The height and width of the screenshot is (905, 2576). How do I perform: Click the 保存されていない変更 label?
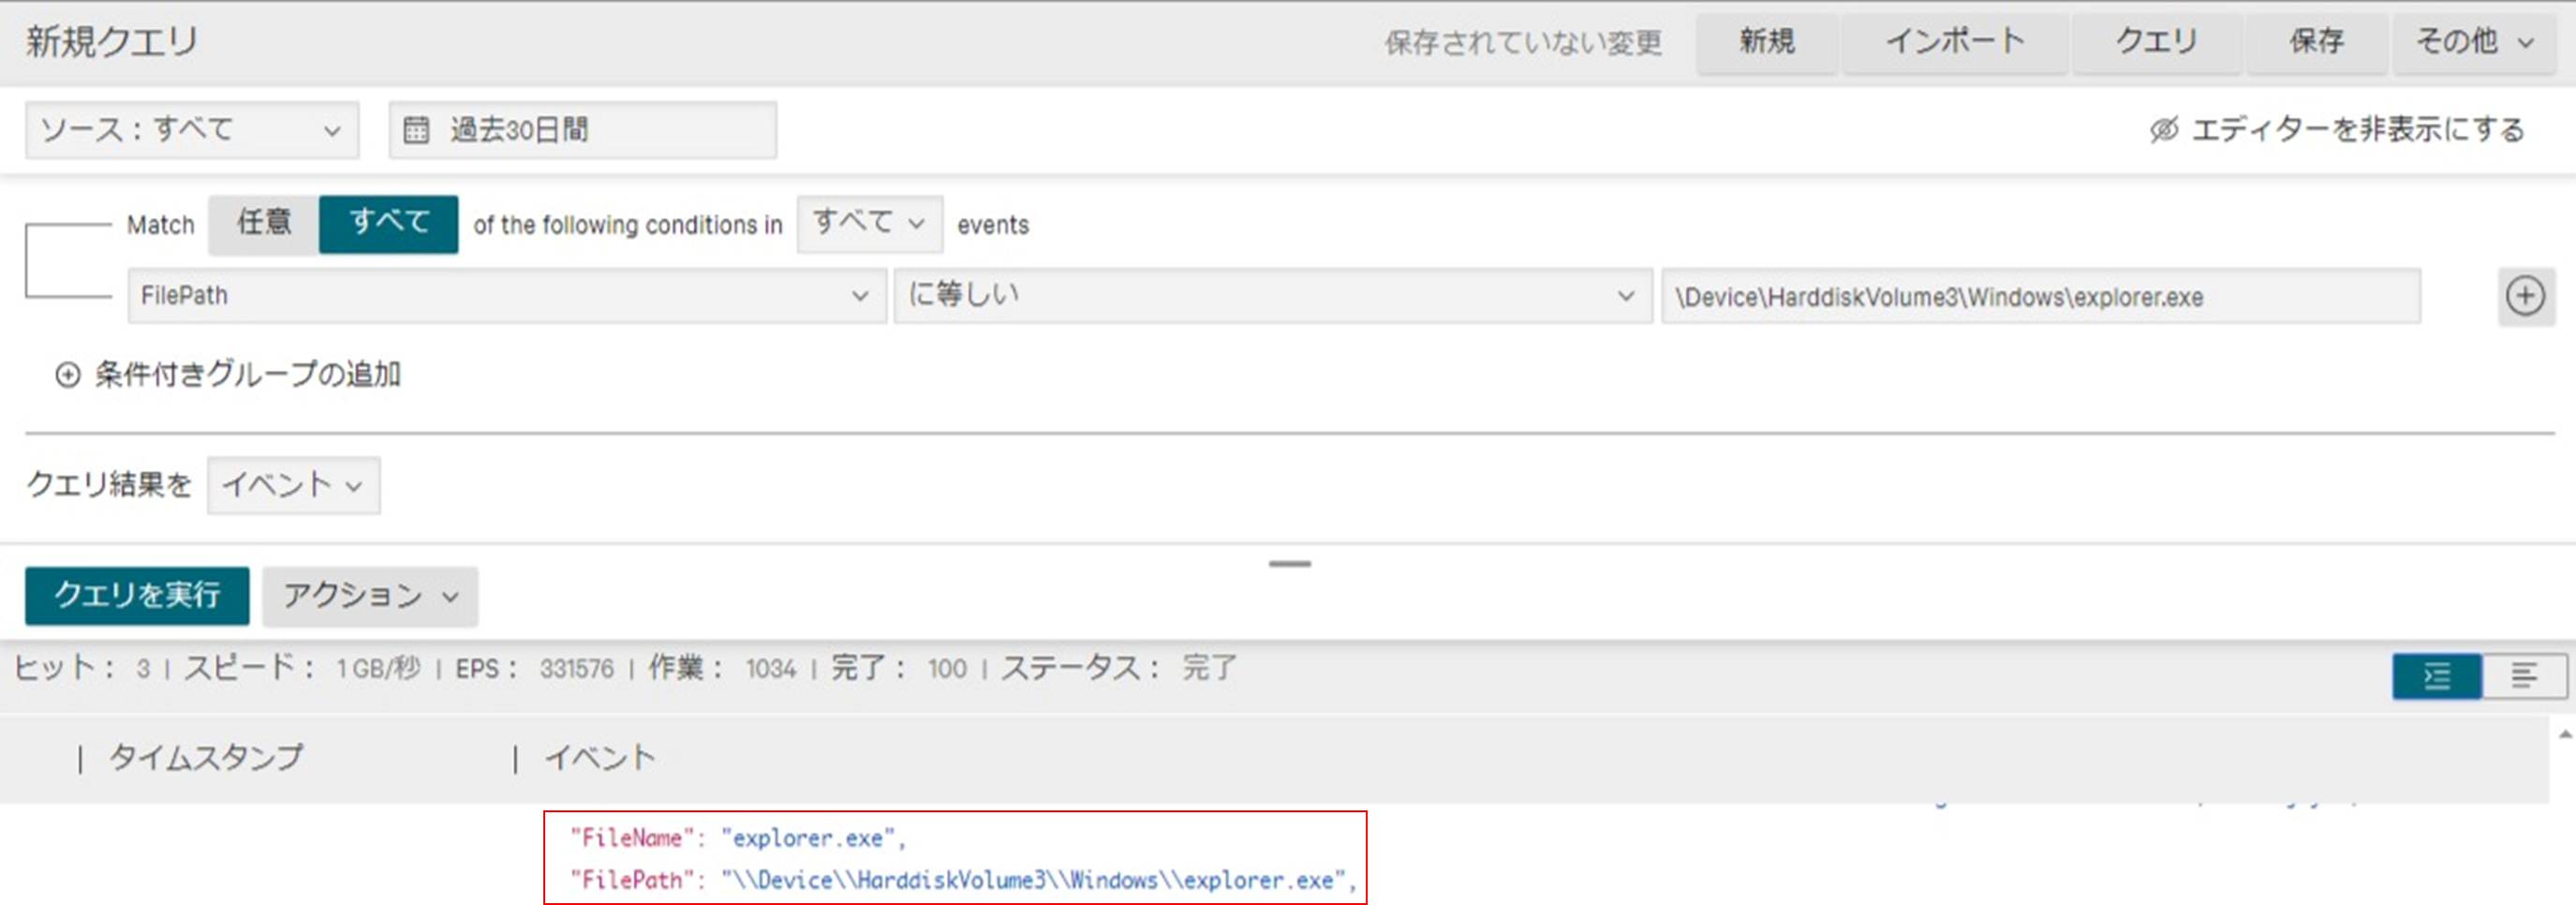[x=1523, y=43]
